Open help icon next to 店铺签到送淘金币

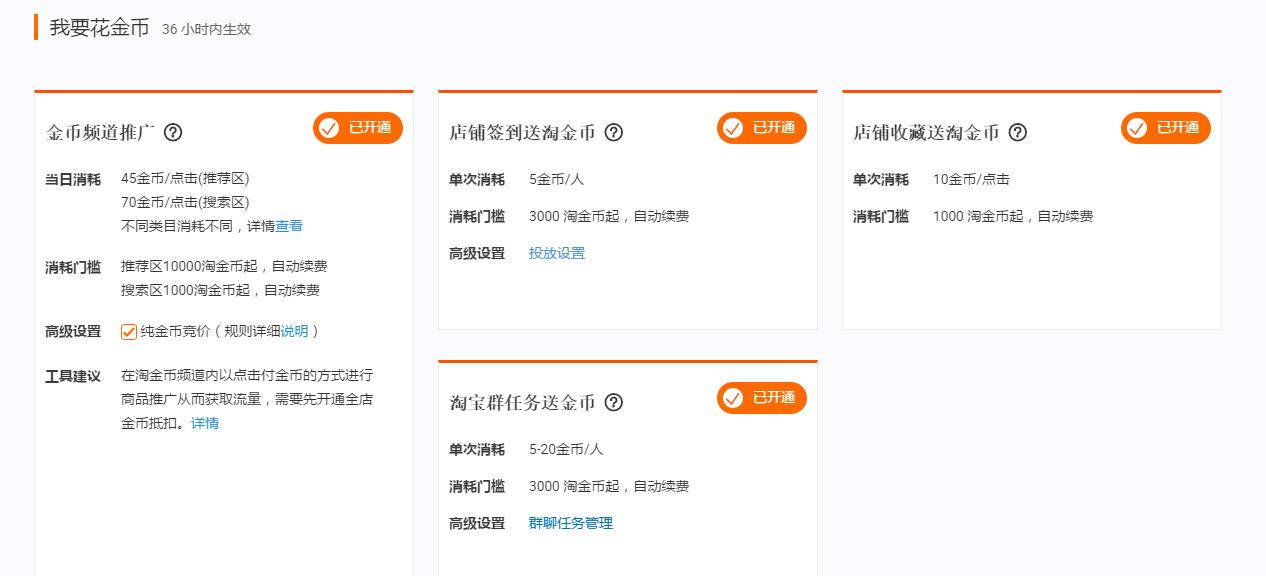616,132
